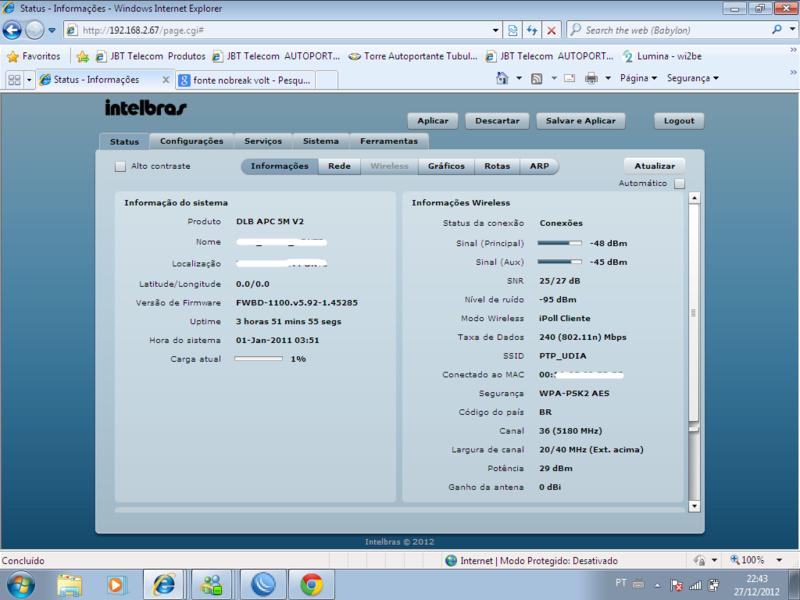Select the Sistema main tab
Image resolution: width=800 pixels, height=600 pixels.
click(x=320, y=141)
